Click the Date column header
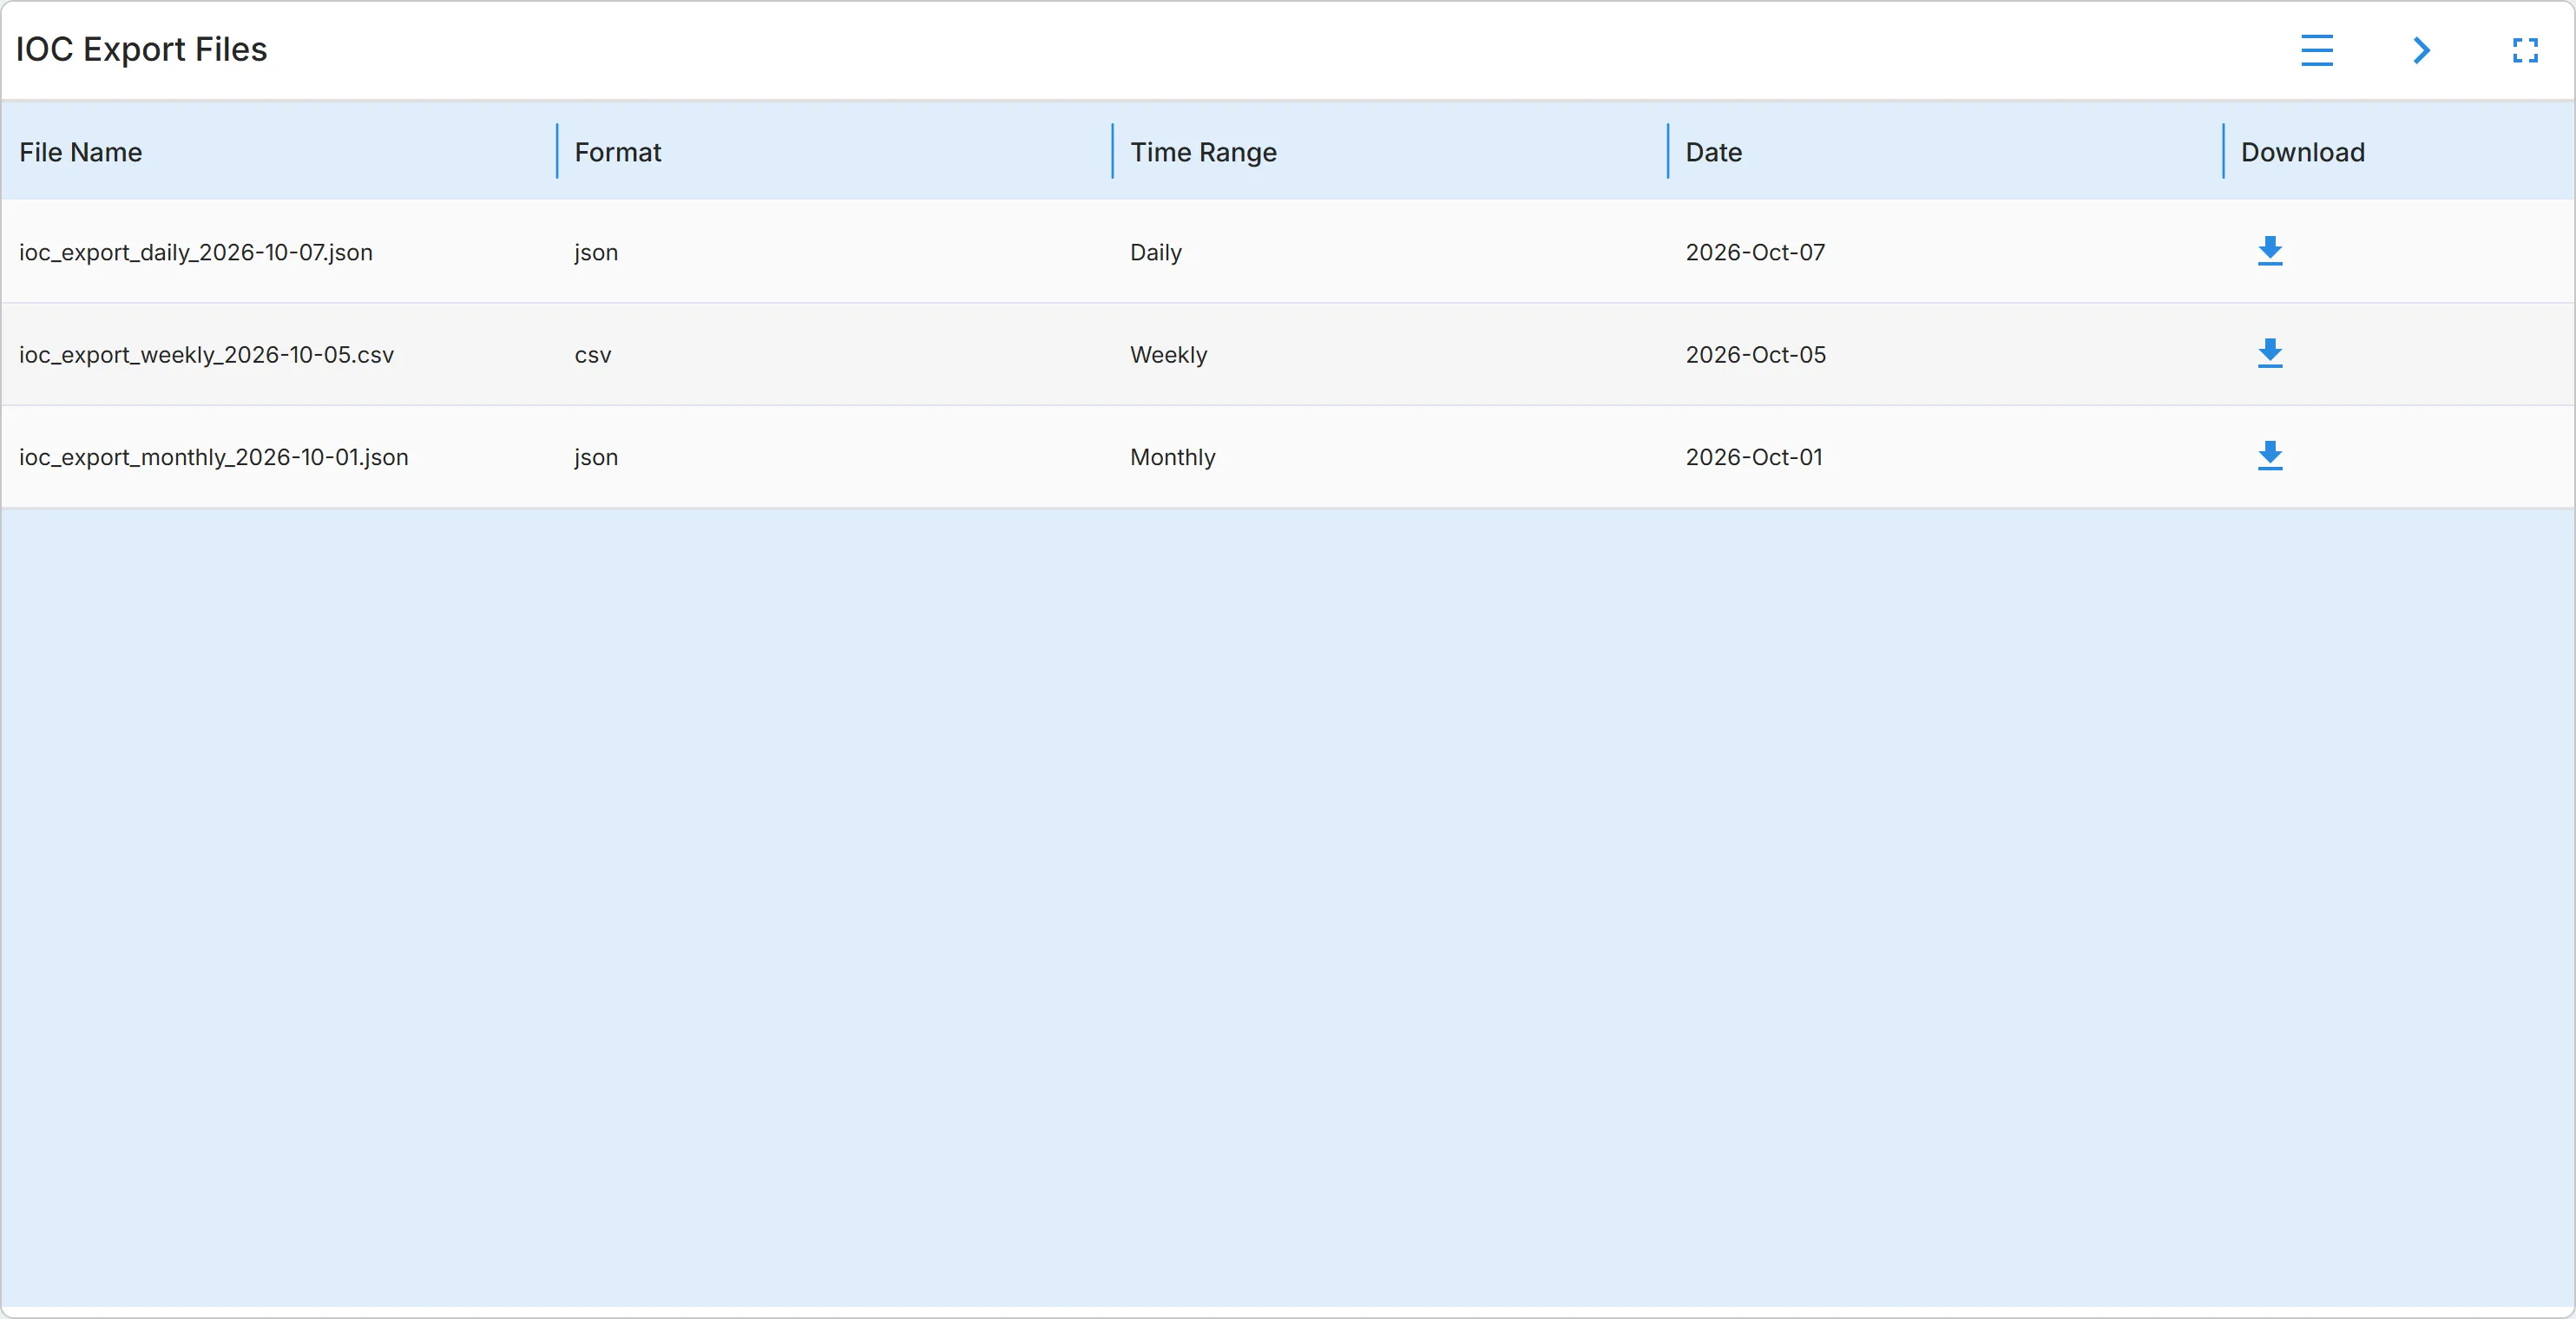 click(1714, 152)
